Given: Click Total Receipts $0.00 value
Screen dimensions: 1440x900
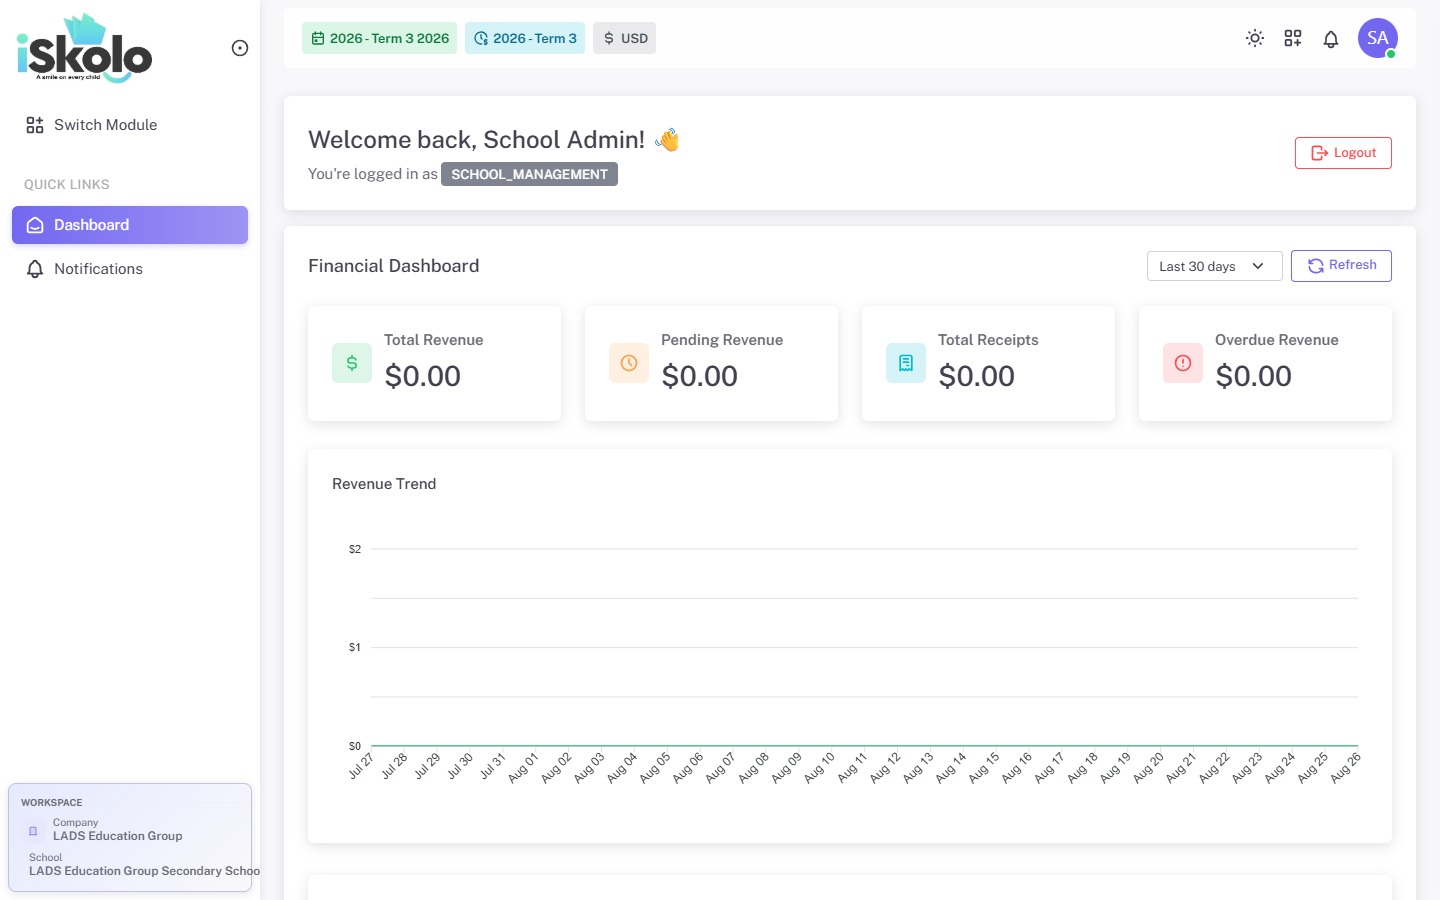Looking at the screenshot, I should click(x=977, y=376).
